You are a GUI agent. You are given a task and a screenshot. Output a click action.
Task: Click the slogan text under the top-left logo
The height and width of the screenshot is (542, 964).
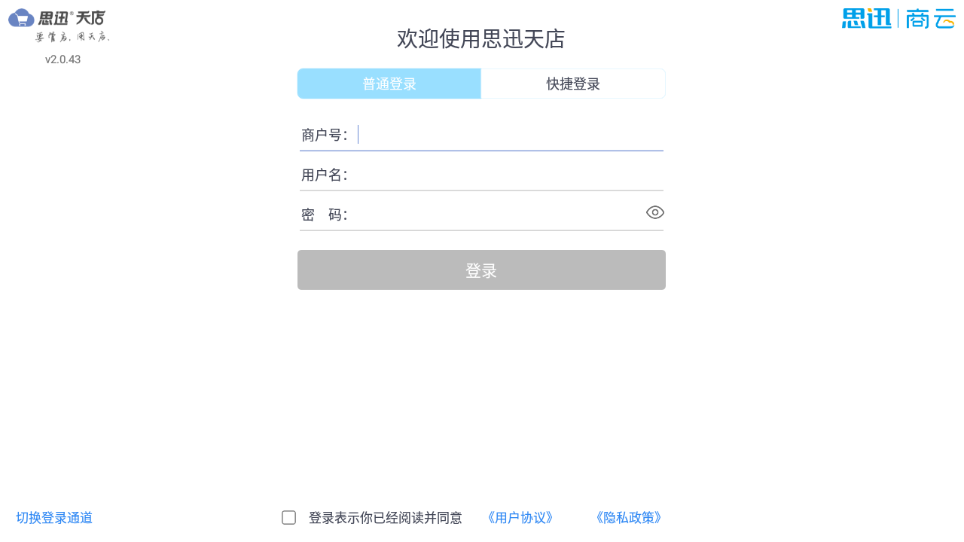tap(72, 37)
